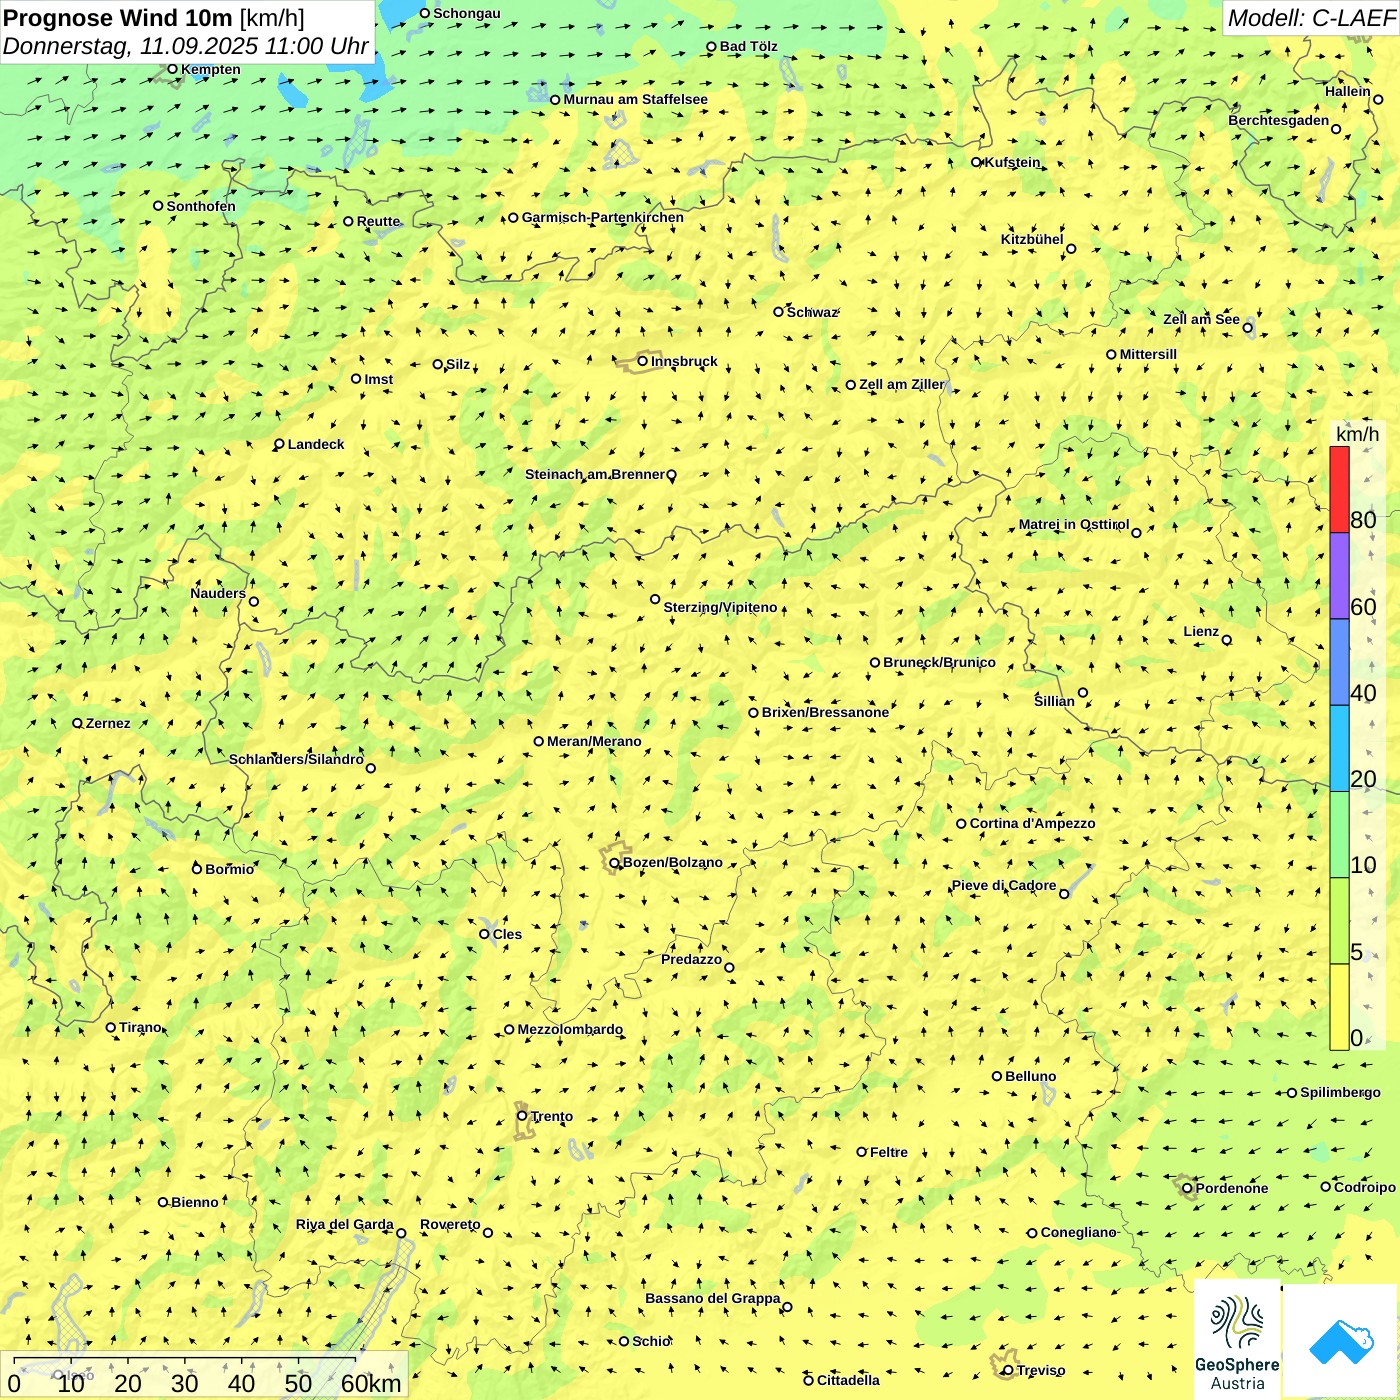1400x1400 pixels.
Task: Click the 'Conegliano' label
Action: [x=1078, y=1232]
